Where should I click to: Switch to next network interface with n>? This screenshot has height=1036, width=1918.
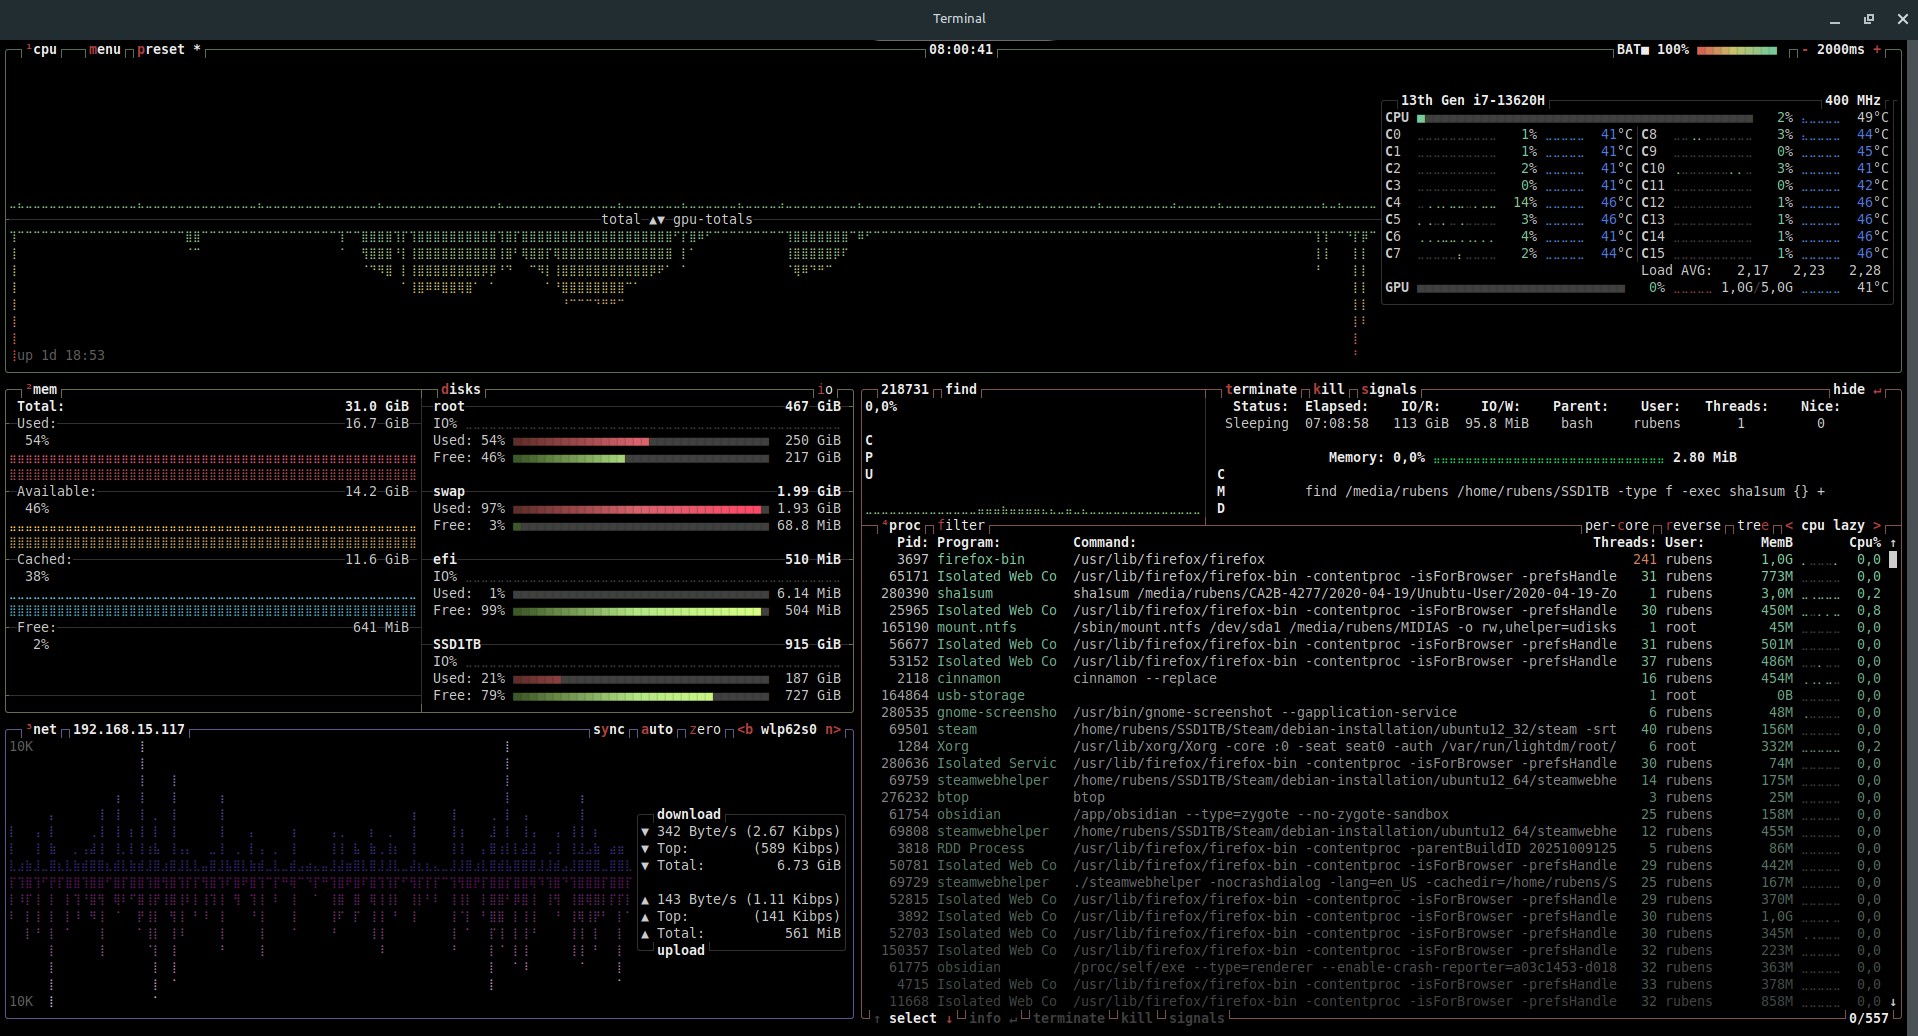click(832, 730)
